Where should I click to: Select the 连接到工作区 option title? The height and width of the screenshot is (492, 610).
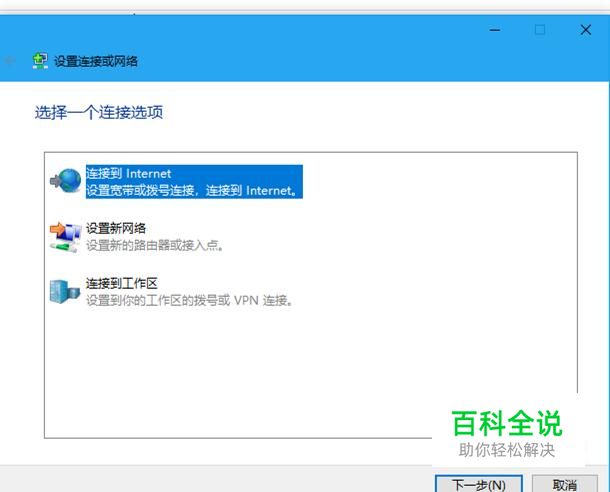(122, 284)
